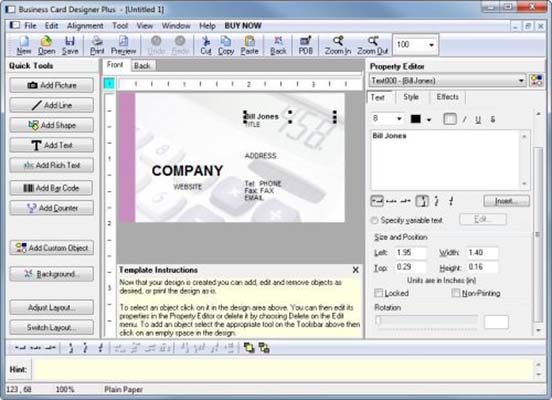Zoom In on the design
This screenshot has height=400, width=552.
click(x=338, y=45)
